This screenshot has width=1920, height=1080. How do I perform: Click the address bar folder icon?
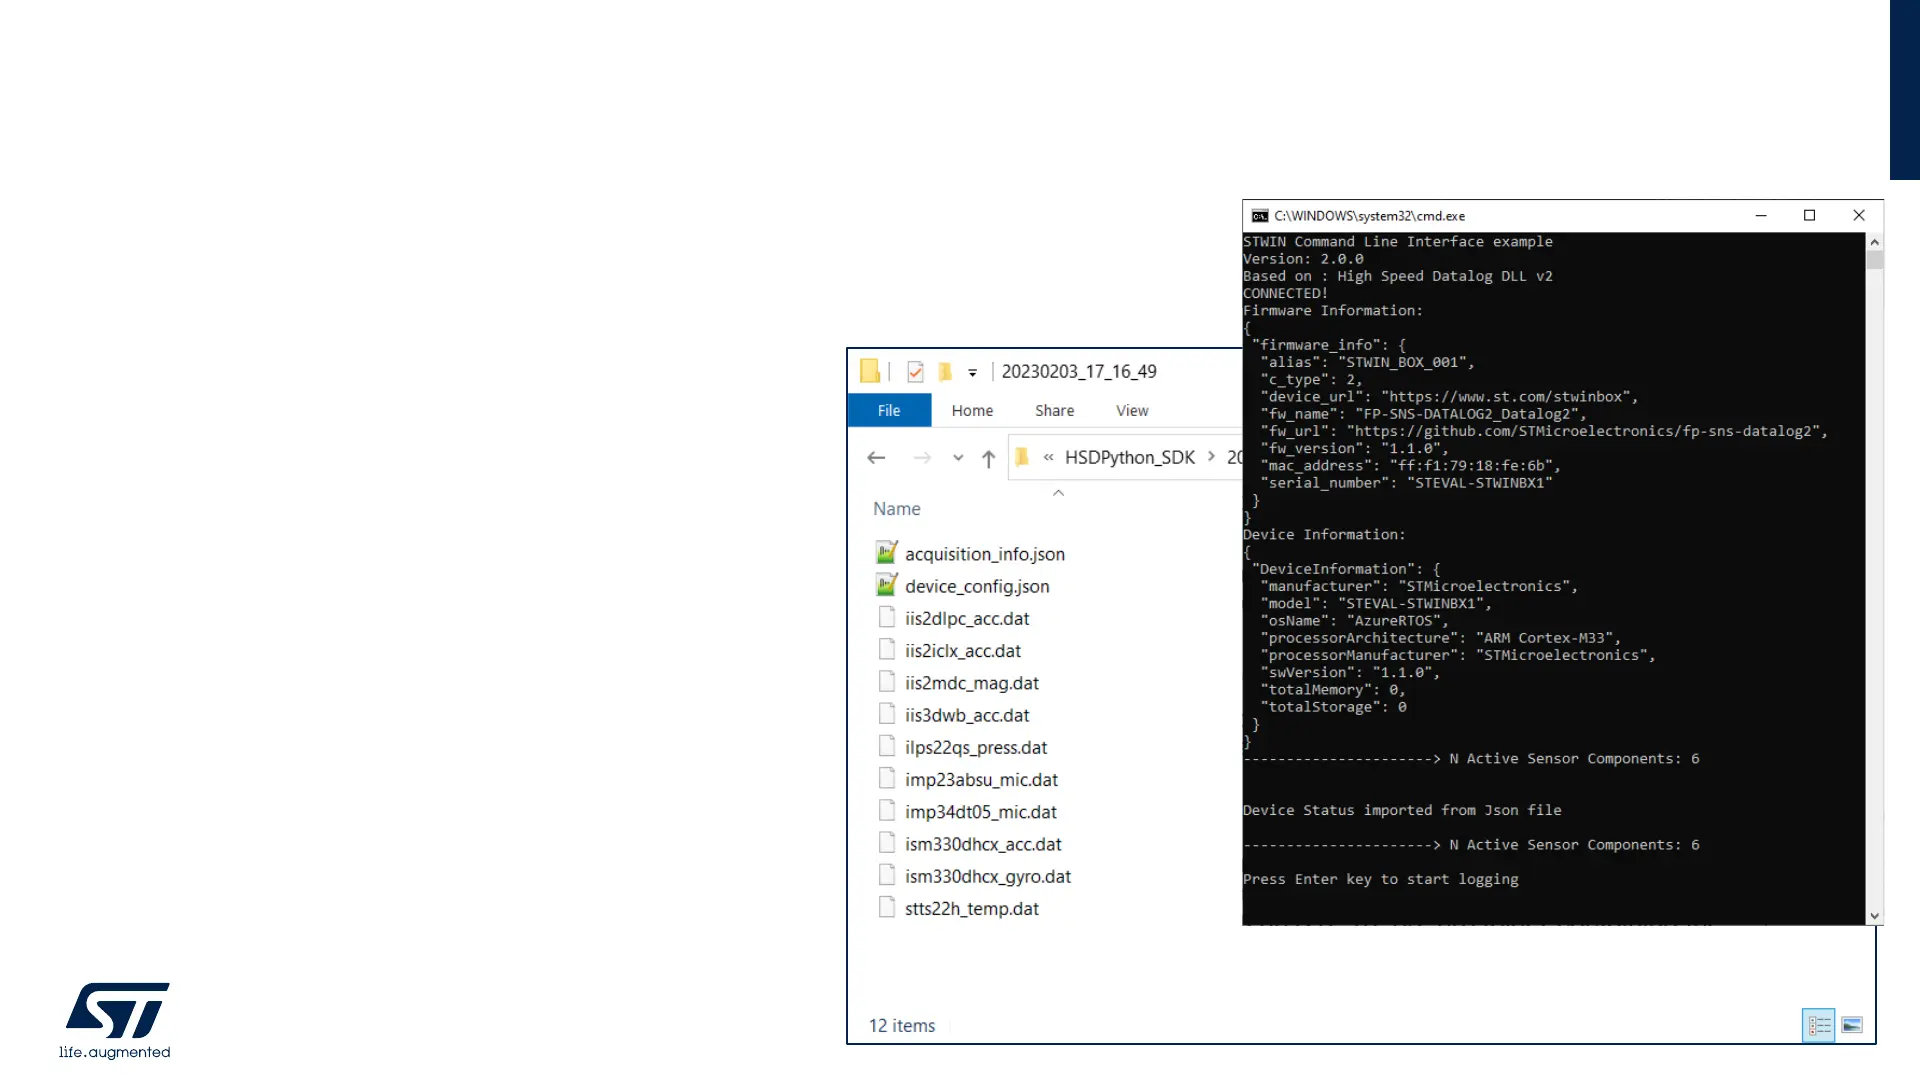click(x=1022, y=457)
